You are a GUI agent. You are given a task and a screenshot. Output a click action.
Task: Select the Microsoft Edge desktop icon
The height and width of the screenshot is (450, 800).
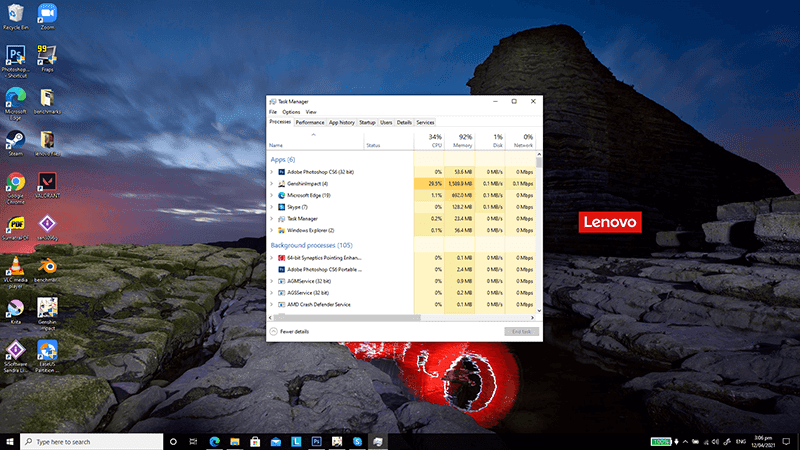(x=15, y=104)
